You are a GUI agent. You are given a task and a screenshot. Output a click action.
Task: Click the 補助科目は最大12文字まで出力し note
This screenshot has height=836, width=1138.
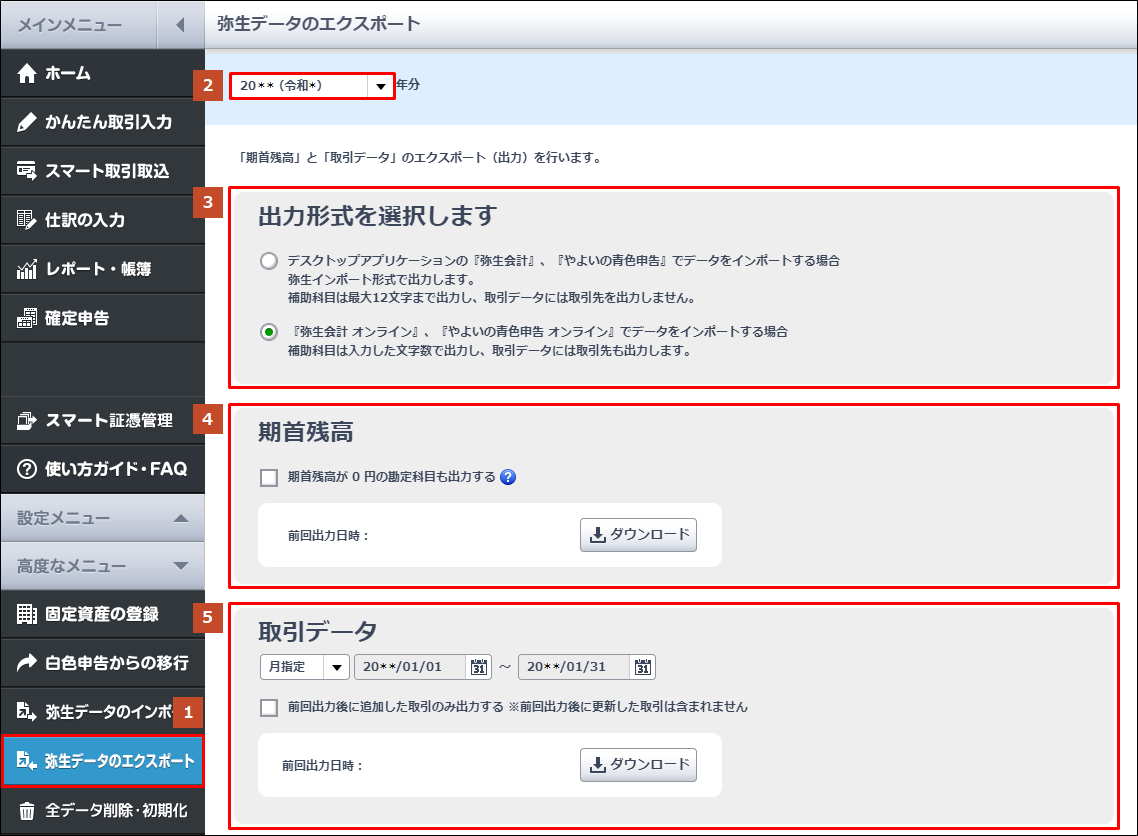[x=493, y=298]
